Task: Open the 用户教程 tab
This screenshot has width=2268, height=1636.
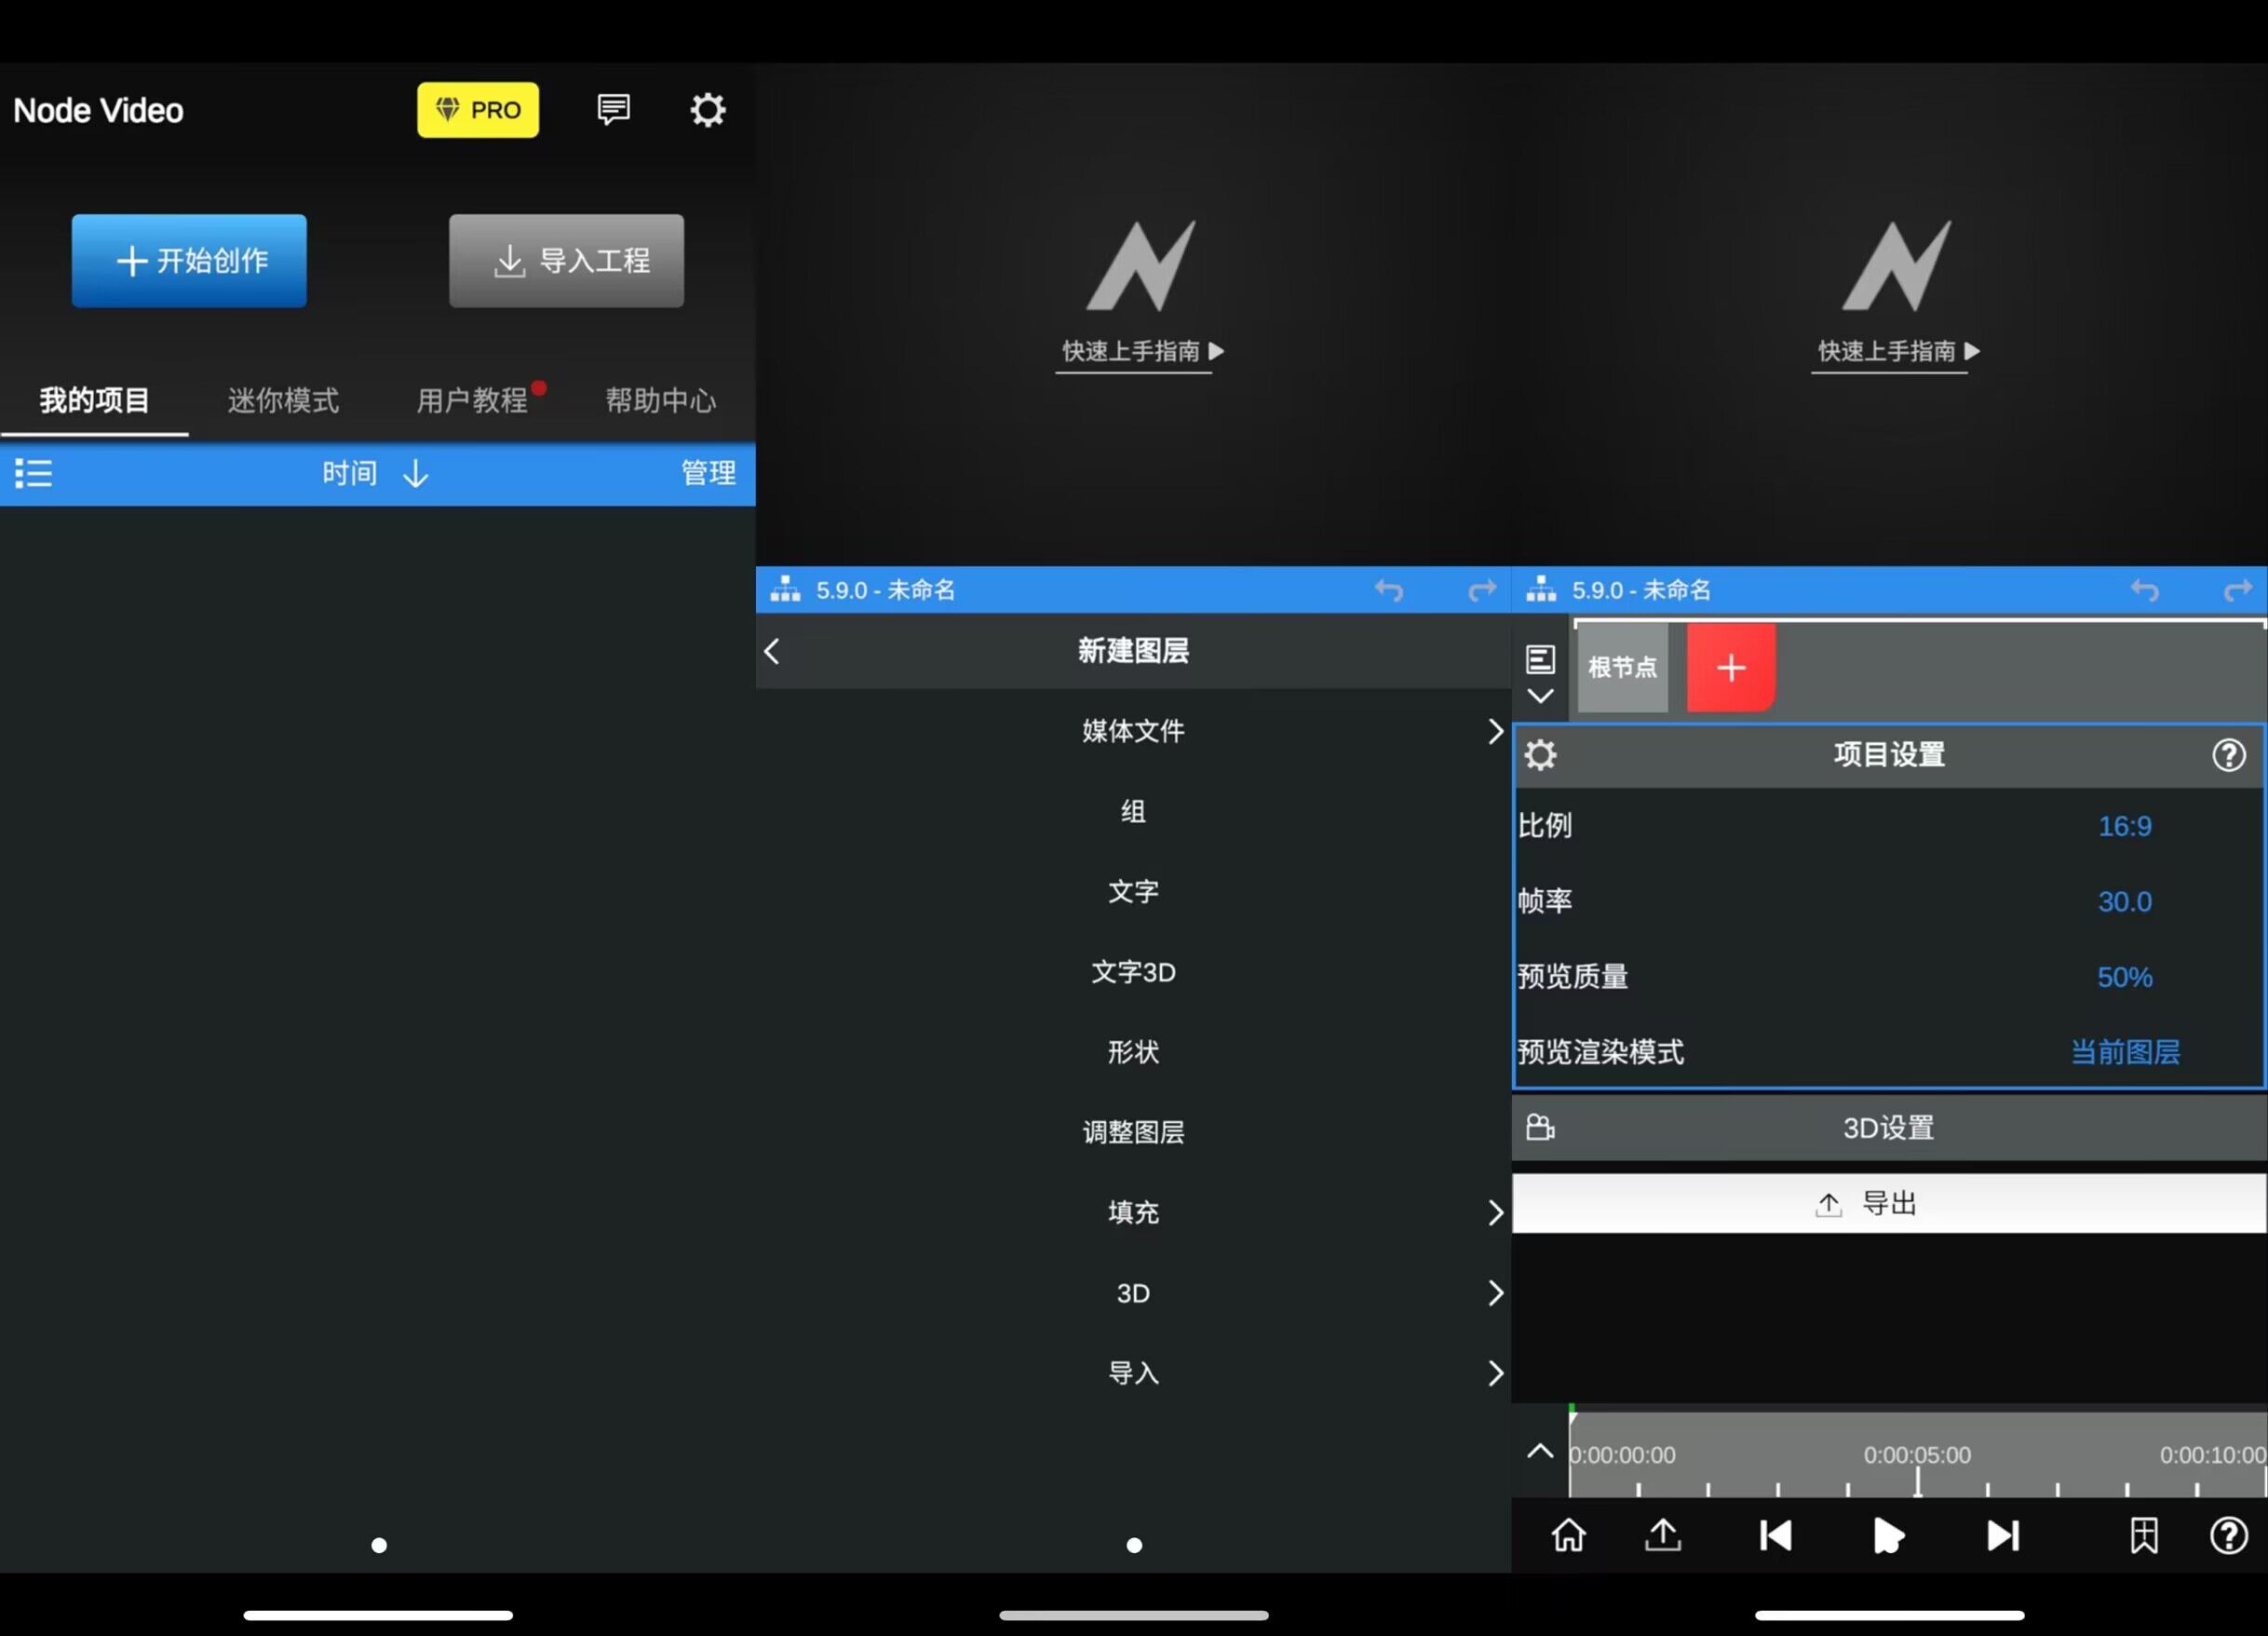Action: pyautogui.click(x=472, y=401)
